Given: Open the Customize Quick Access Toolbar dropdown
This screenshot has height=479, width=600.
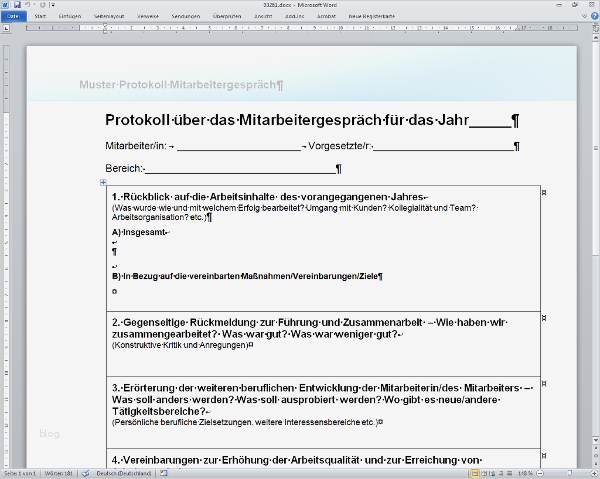Looking at the screenshot, I should [52, 5].
